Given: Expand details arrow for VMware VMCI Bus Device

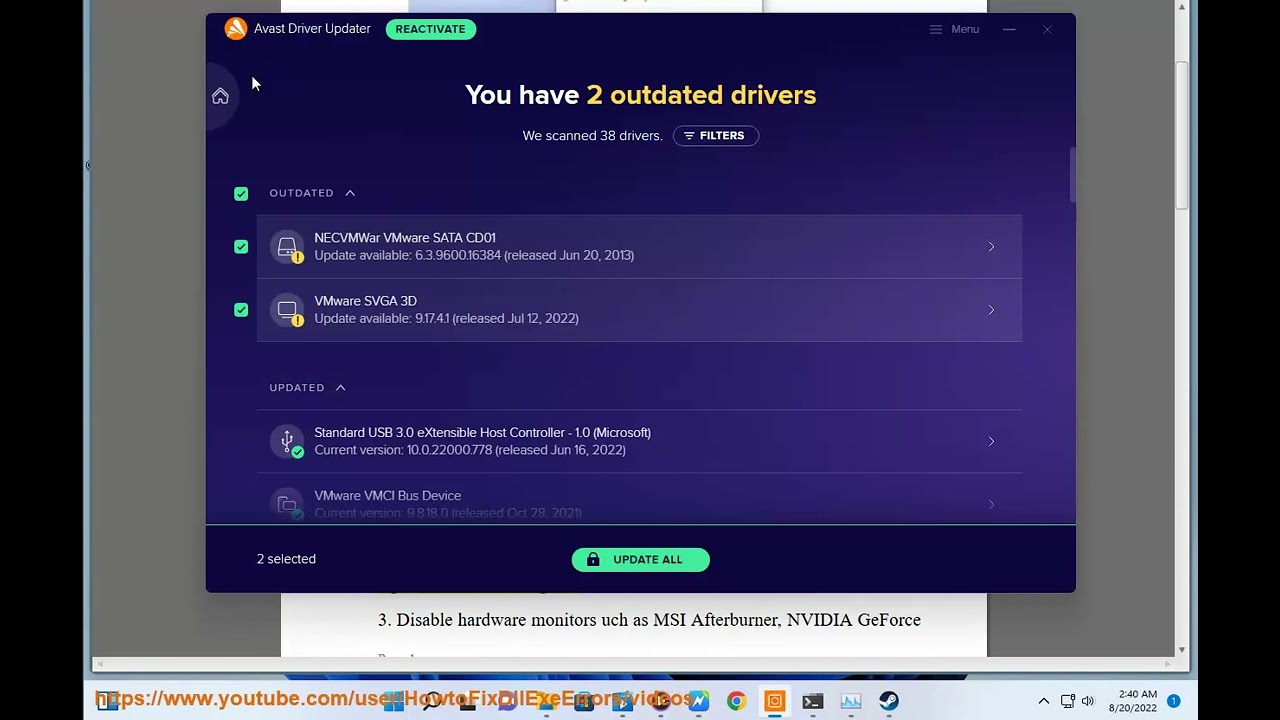Looking at the screenshot, I should coord(991,504).
